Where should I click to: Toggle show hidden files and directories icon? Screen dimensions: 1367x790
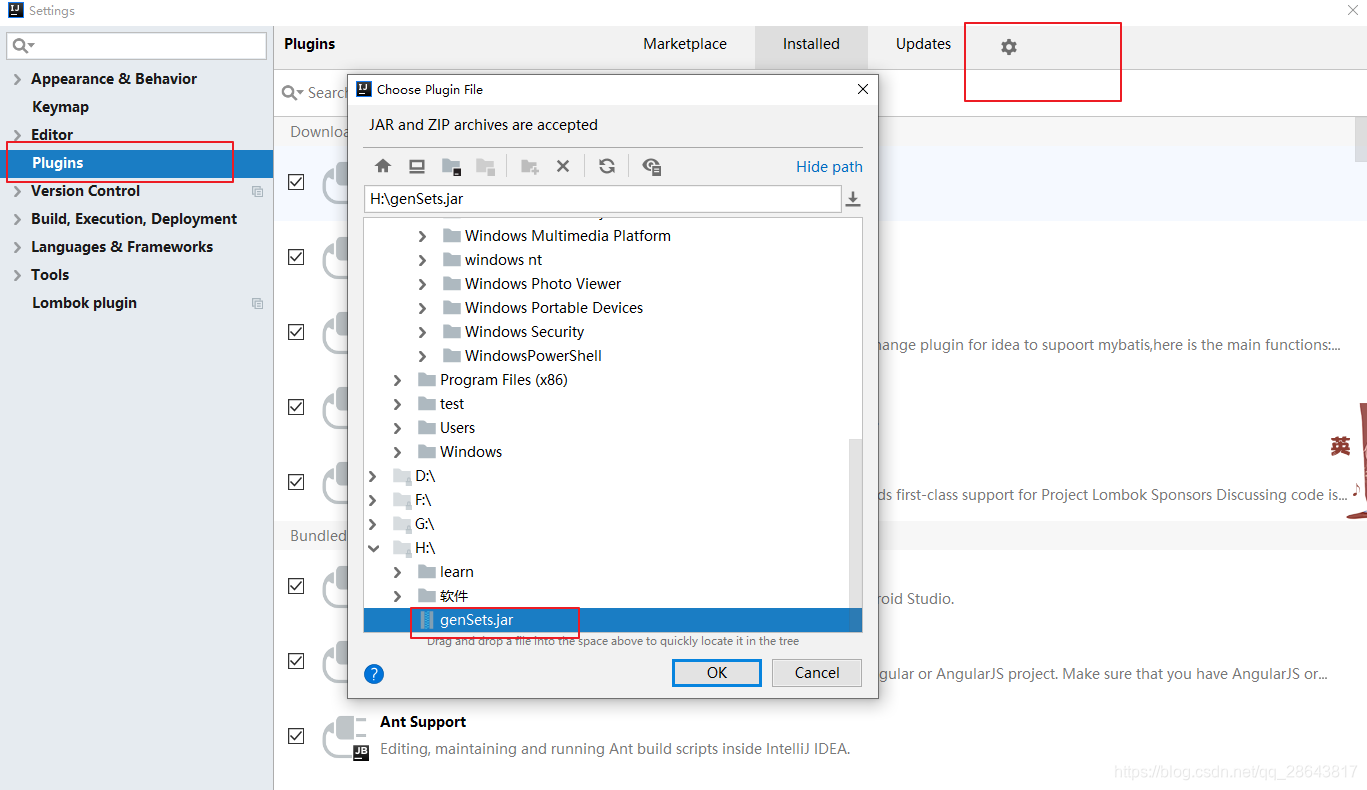pos(652,166)
